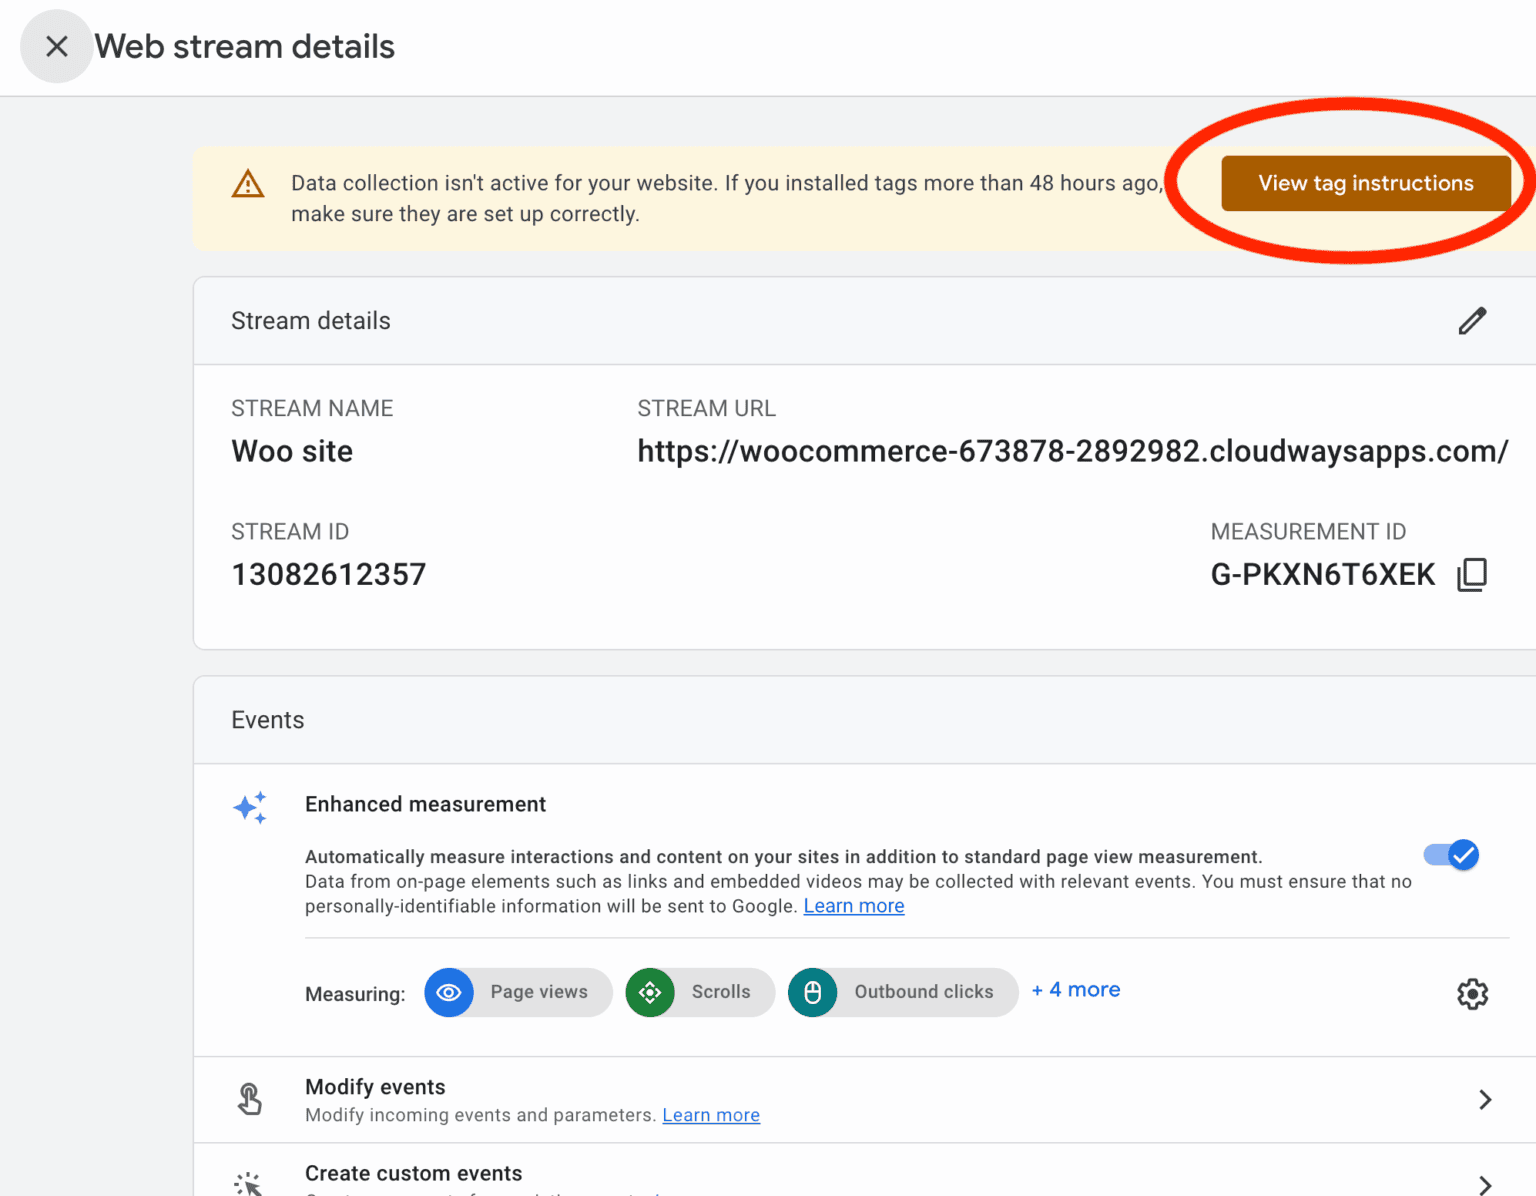Open the Modify events row
Viewport: 1536px width, 1196px height.
[864, 1100]
